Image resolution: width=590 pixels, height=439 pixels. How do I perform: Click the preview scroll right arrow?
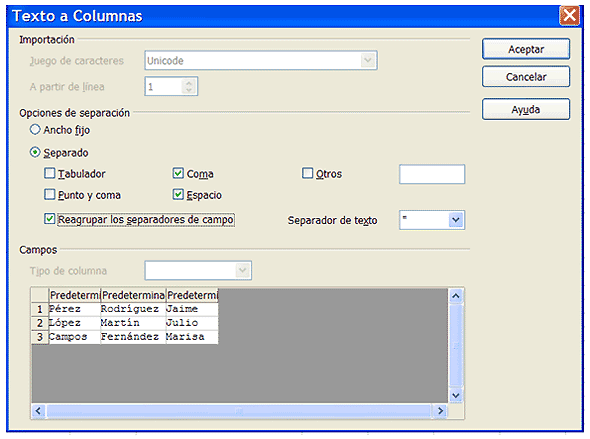pyautogui.click(x=440, y=411)
